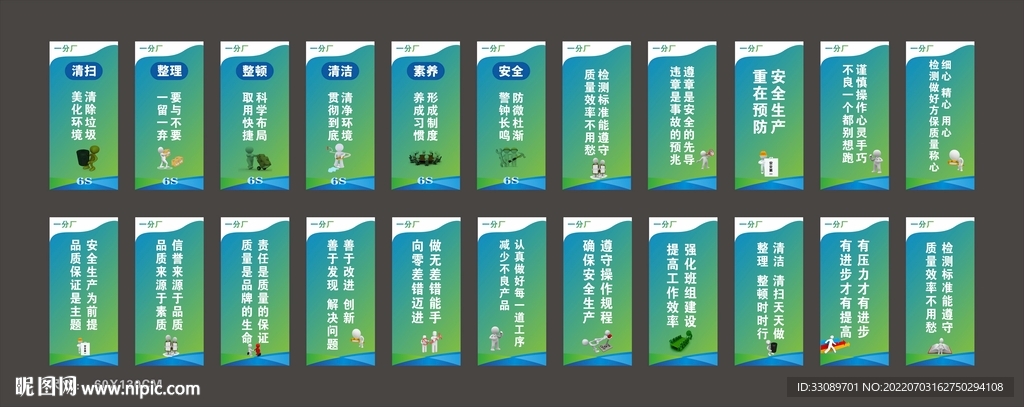This screenshot has height=407, width=1024.
Task: Click the book figure on bottom-row 检测标准能遵守 poster
Action: [x=939, y=347]
